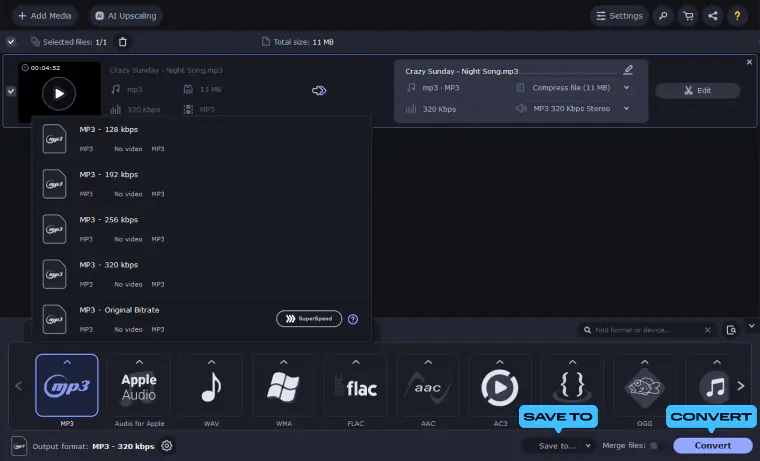Click the Edit button with scissors
This screenshot has height=461, width=760.
point(697,91)
